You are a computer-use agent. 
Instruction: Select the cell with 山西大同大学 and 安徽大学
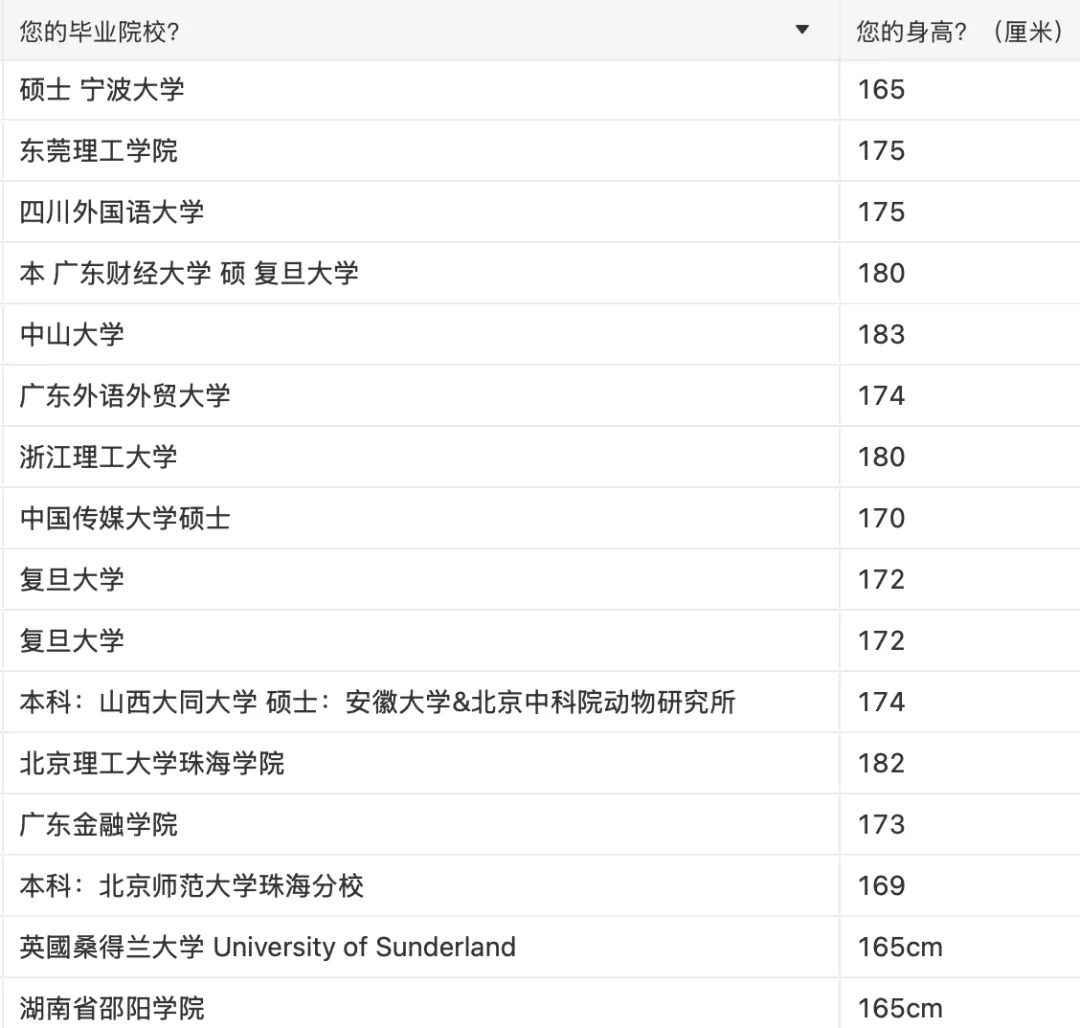421,702
